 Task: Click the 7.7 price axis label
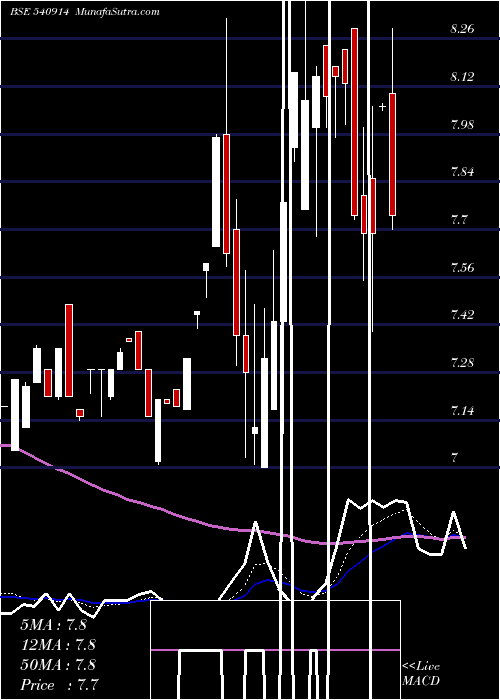coord(459,220)
